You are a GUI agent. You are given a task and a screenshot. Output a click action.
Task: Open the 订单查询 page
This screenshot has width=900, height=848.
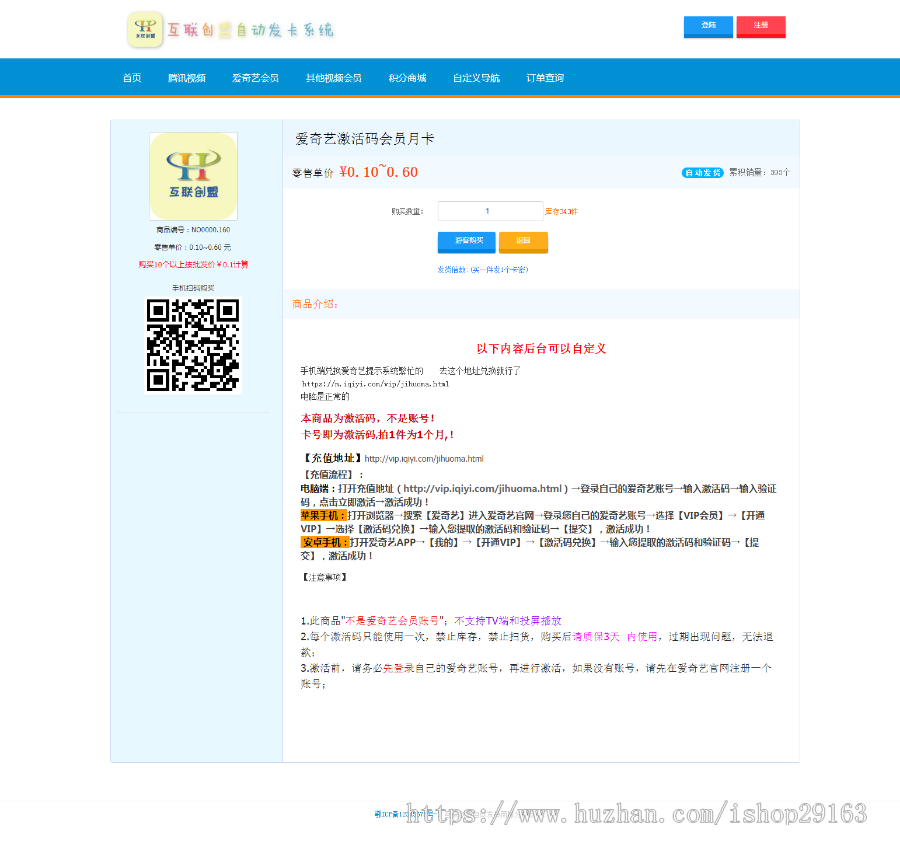545,78
